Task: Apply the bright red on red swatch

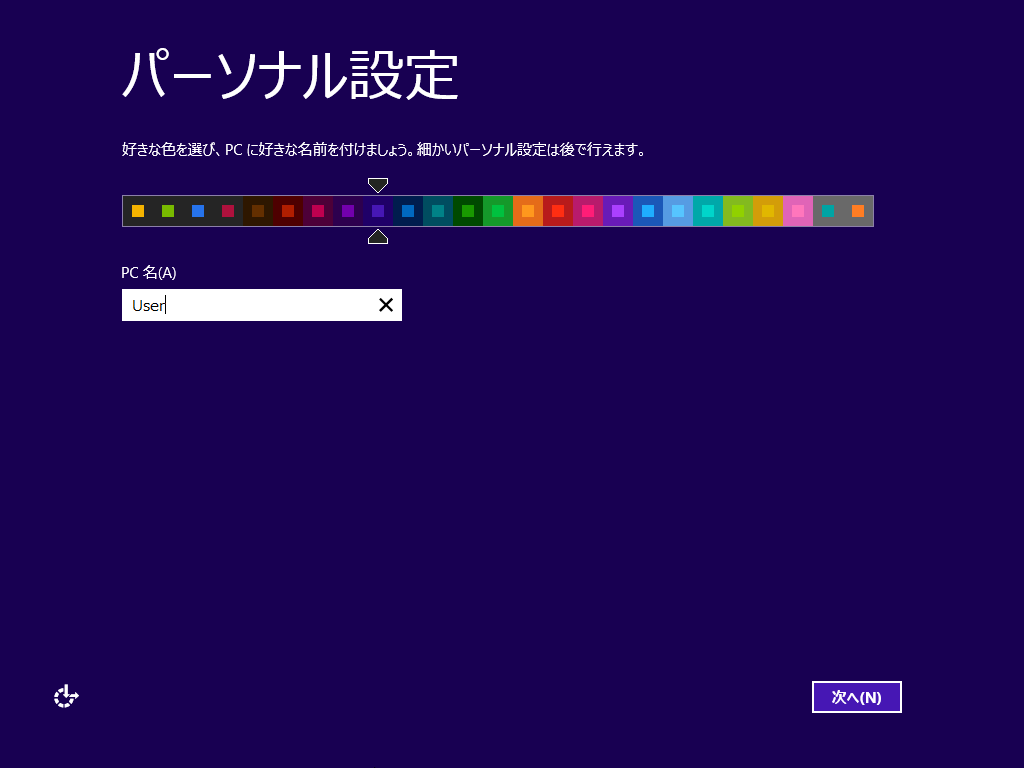Action: (558, 211)
